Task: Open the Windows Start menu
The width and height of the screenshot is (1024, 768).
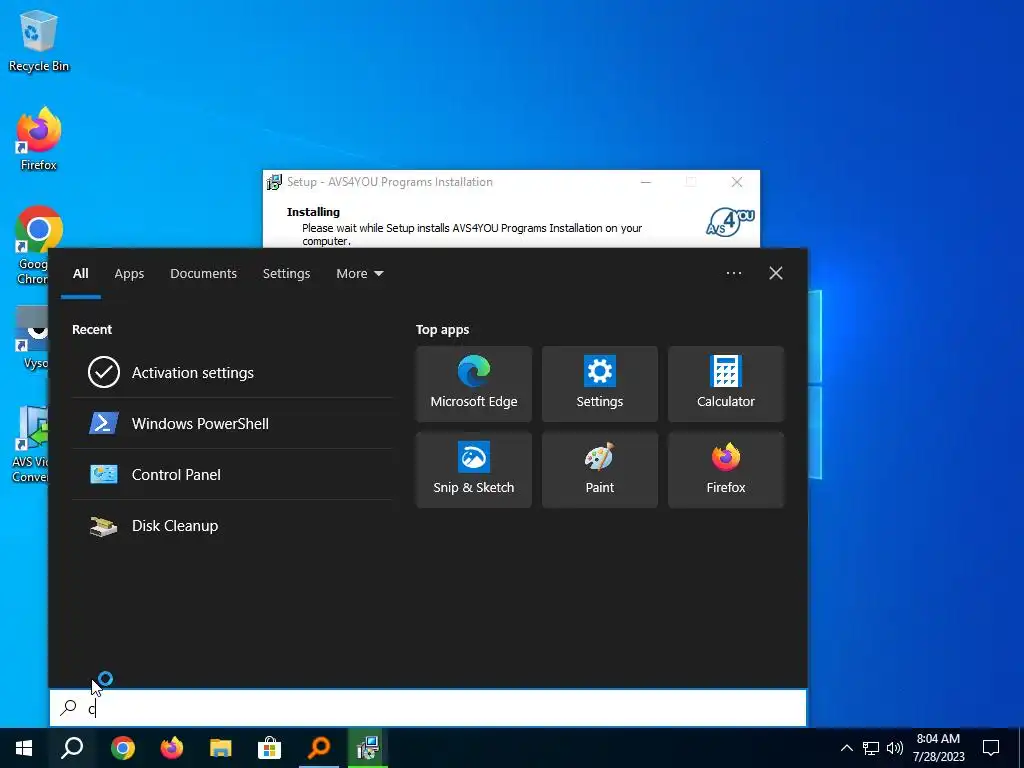Action: [24, 748]
